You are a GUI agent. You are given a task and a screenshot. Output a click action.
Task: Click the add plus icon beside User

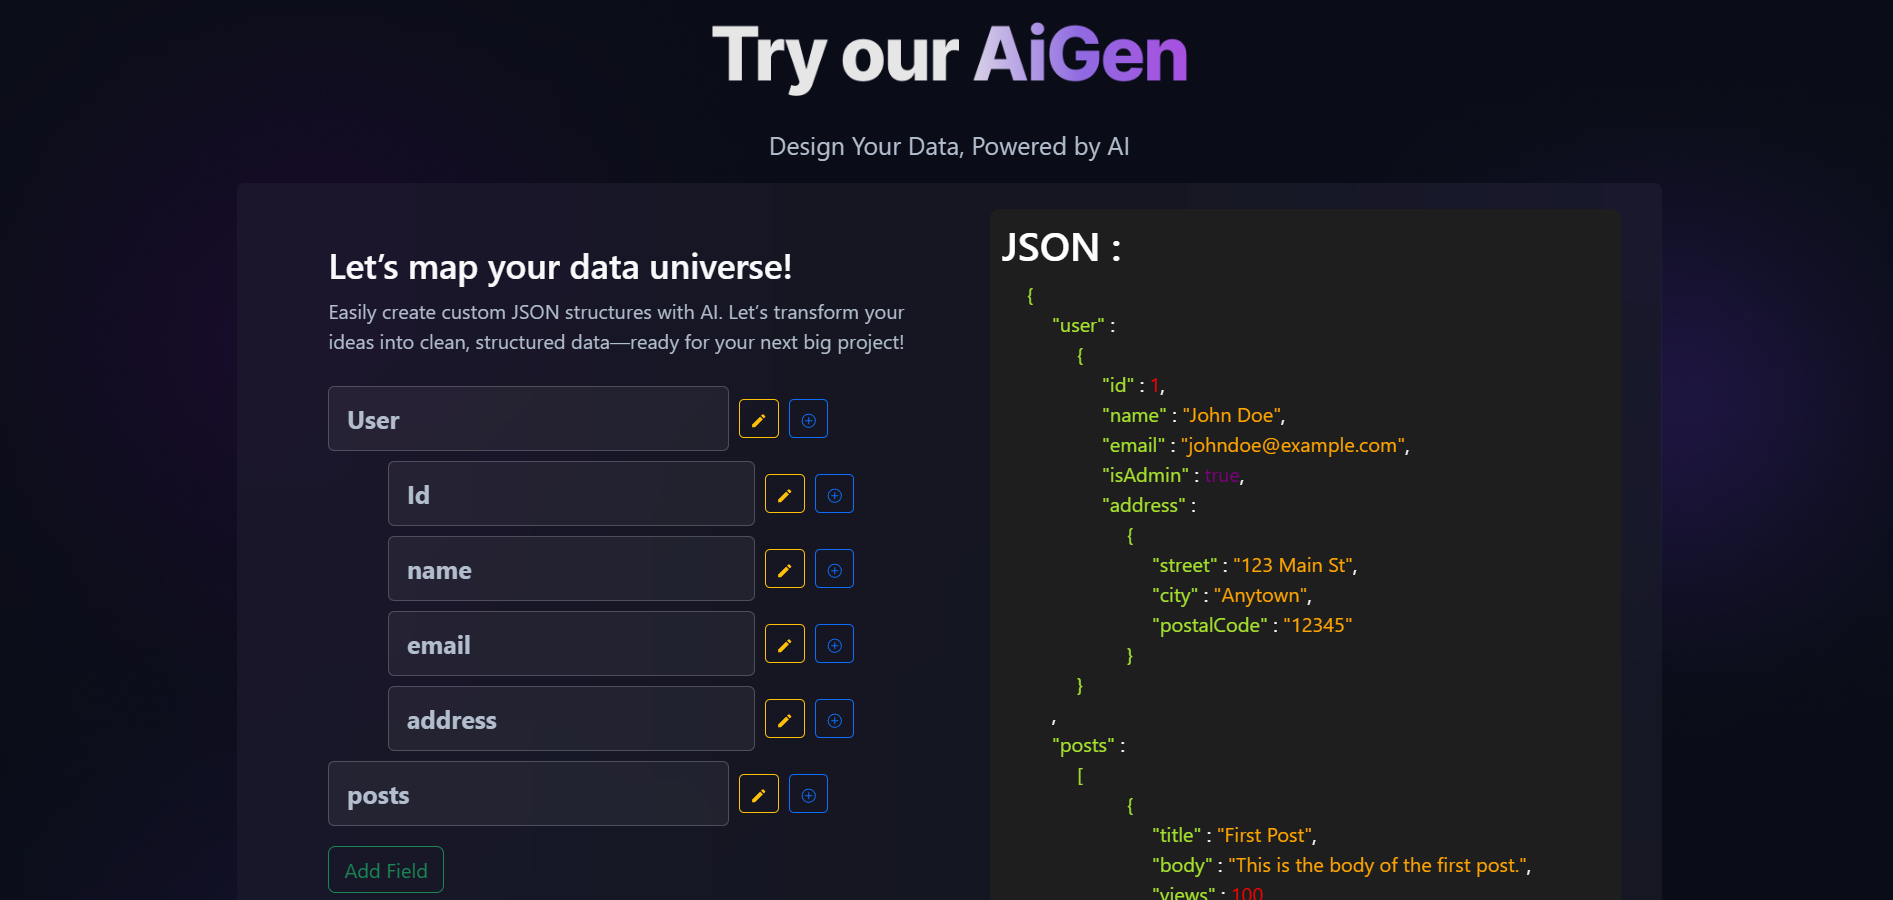coord(808,419)
